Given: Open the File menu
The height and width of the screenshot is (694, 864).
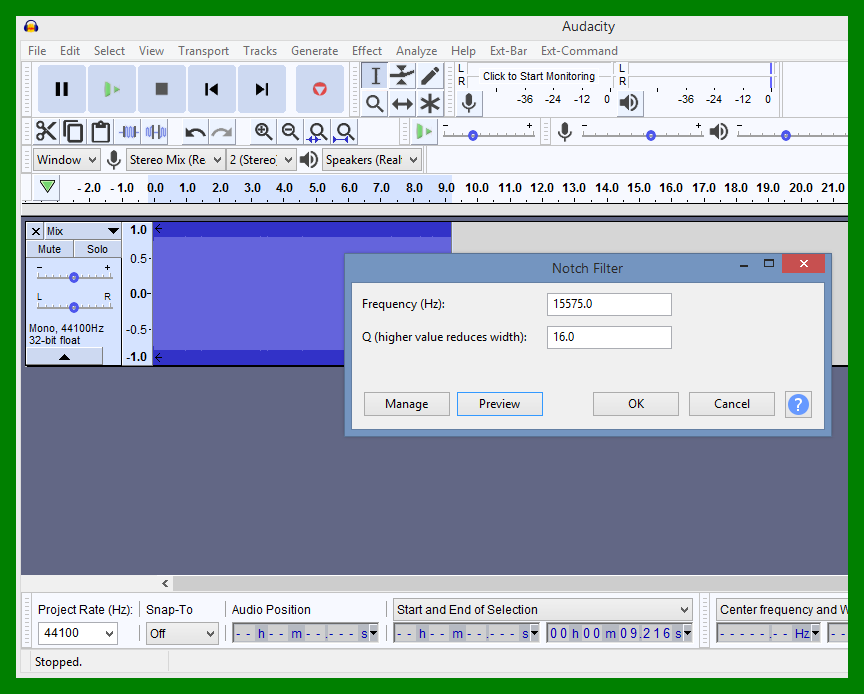Looking at the screenshot, I should click(x=37, y=51).
